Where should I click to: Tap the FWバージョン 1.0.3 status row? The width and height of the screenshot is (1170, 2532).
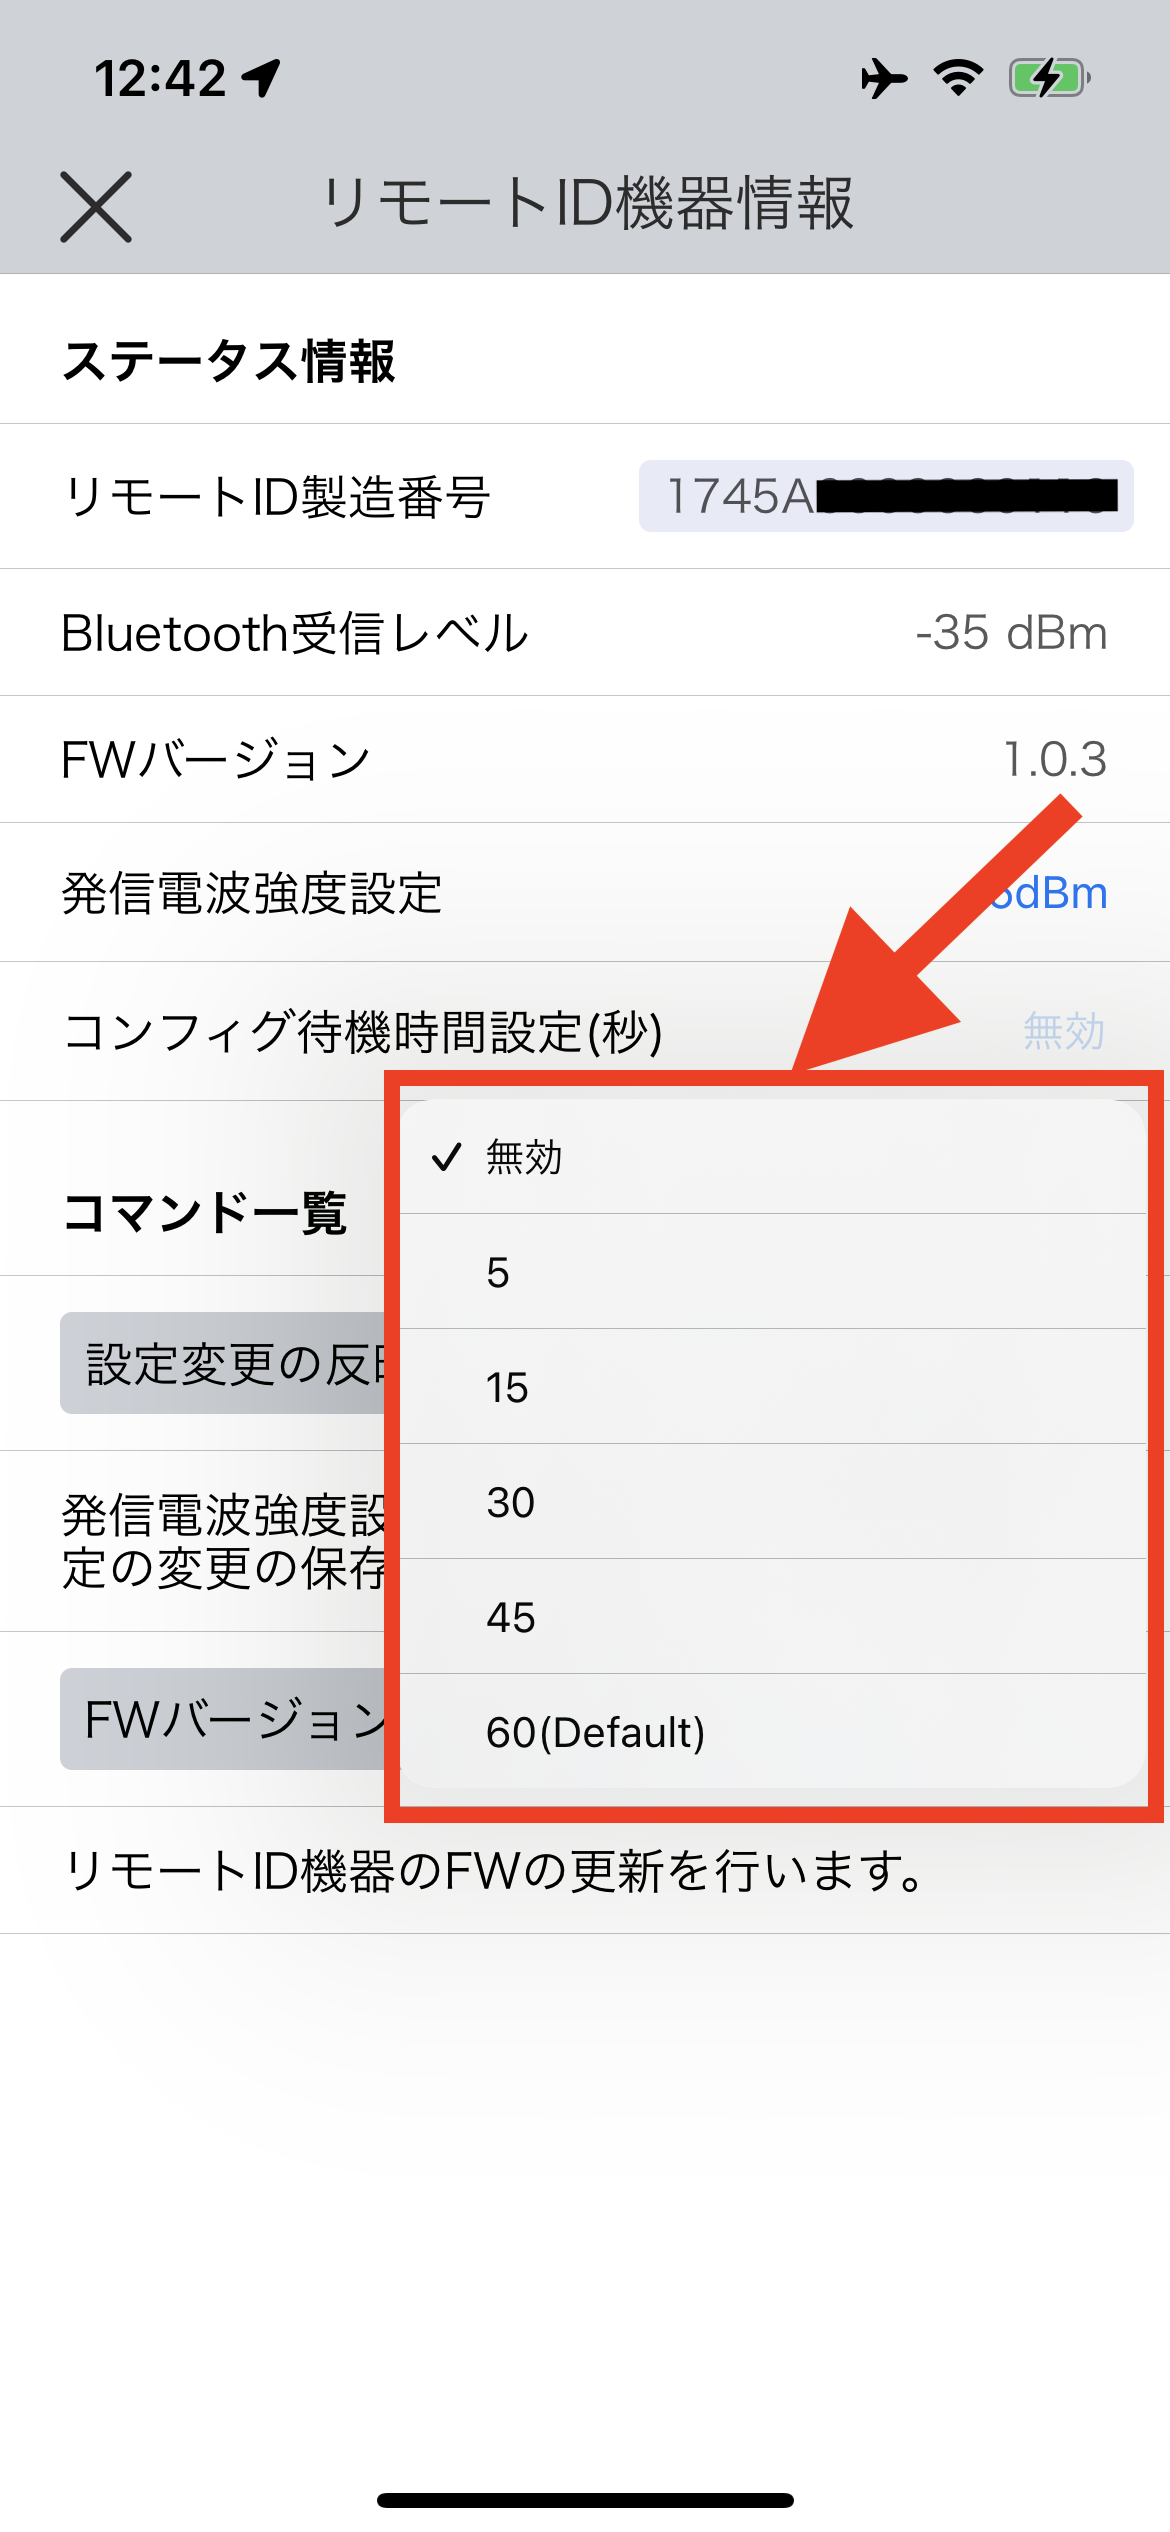click(585, 760)
